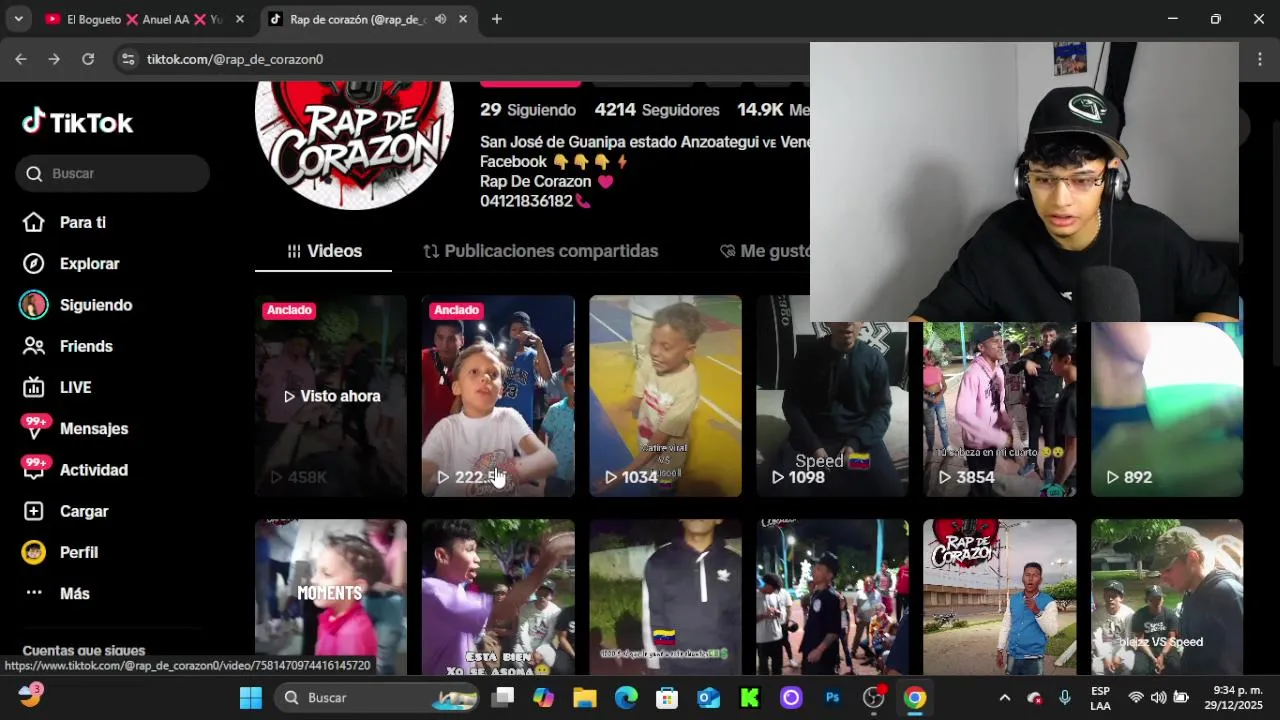
Task: Open second-row video with Rap de Corazon logo
Action: tap(999, 597)
